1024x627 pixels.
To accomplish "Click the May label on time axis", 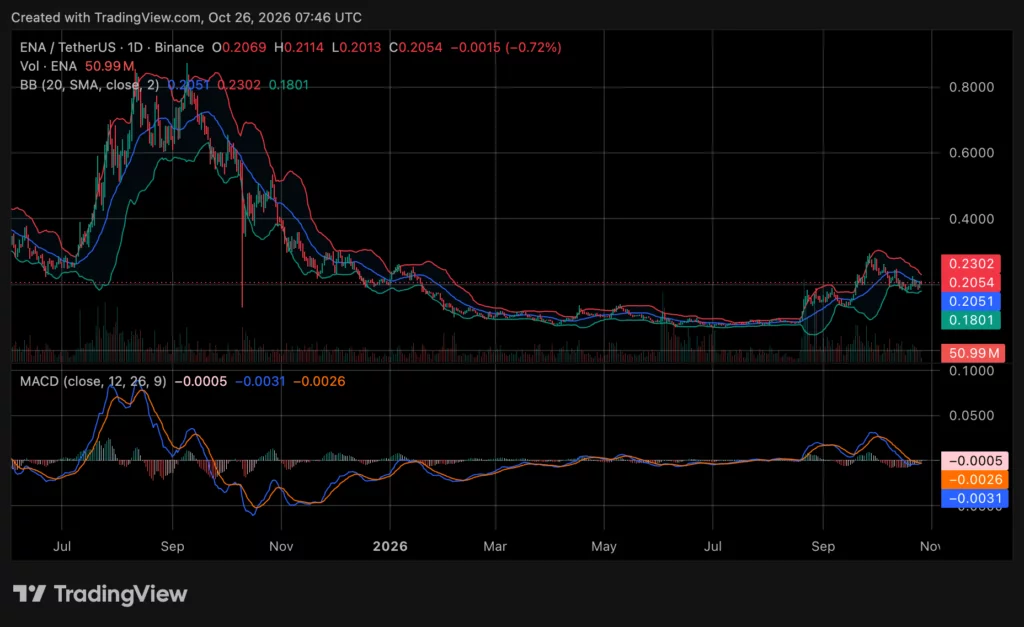I will pos(603,546).
